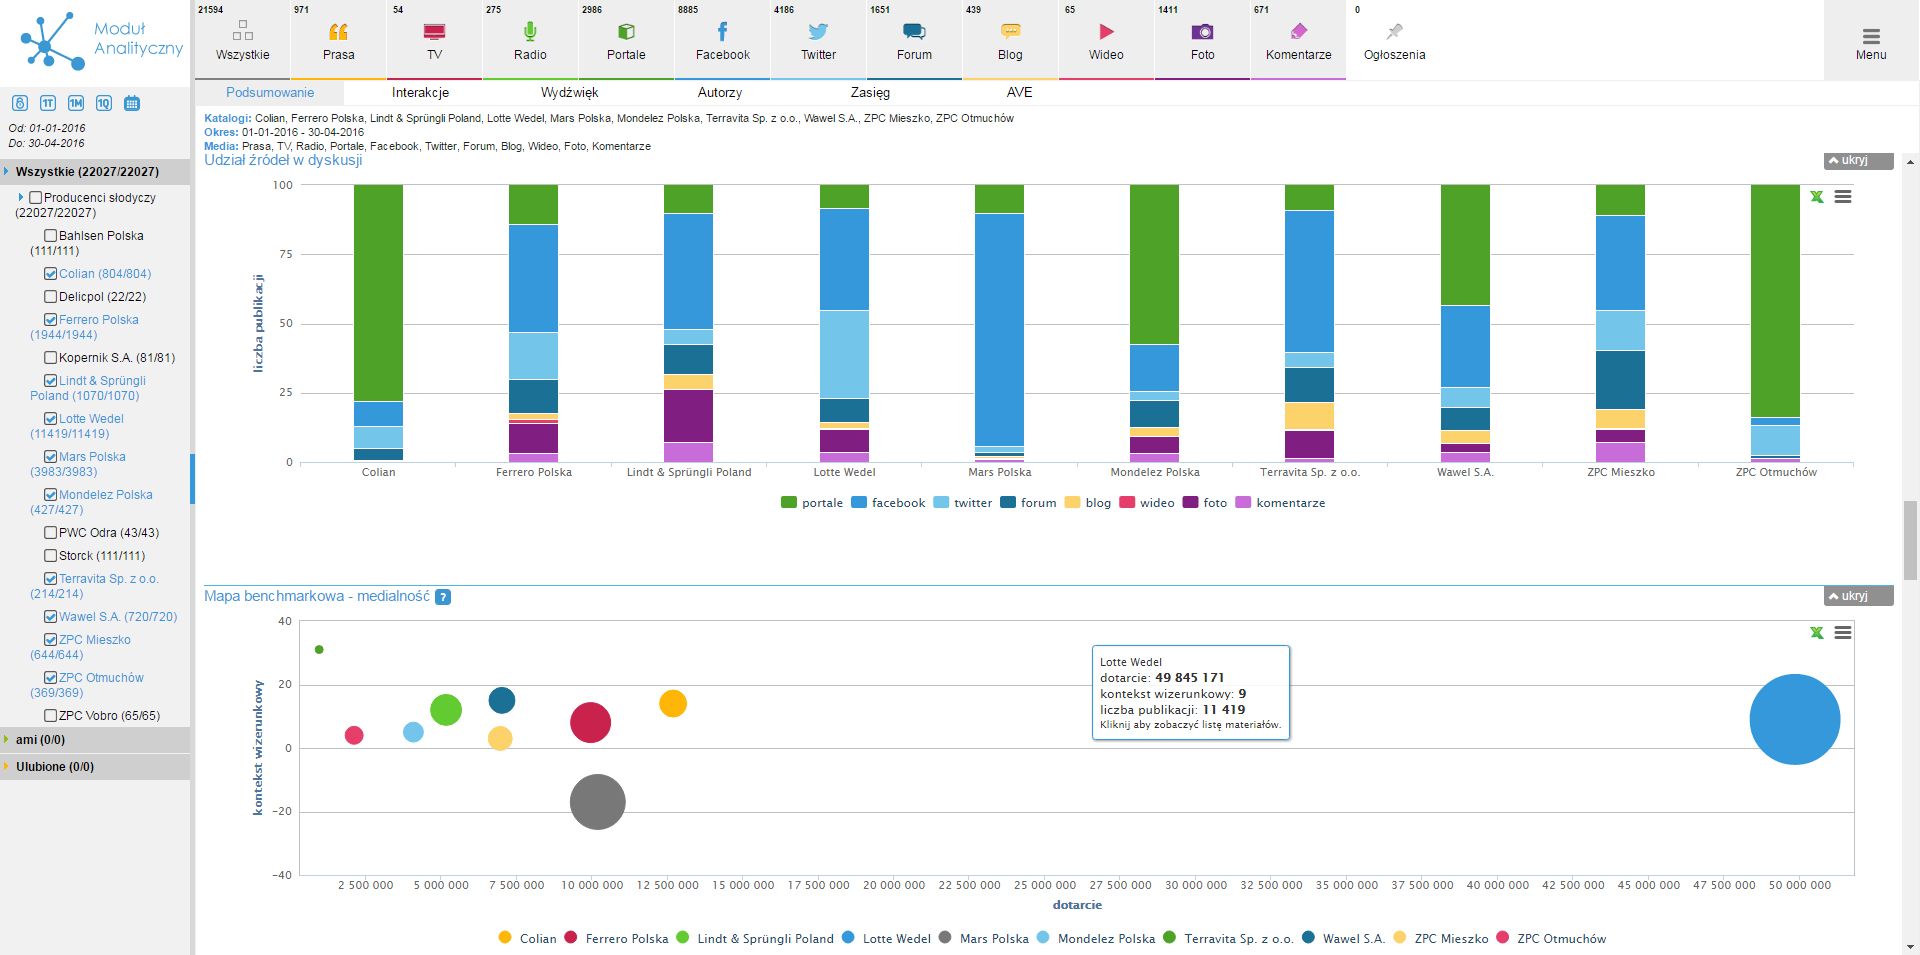
Task: Click the ZPC Otmuchów portale bar segment
Action: coord(1775,301)
